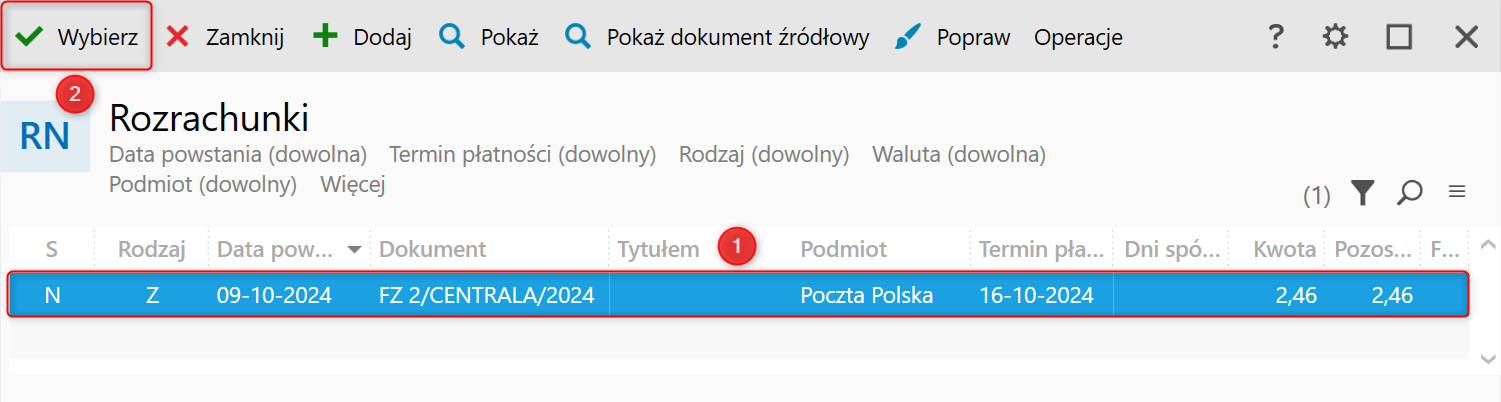1501x402 pixels.
Task: Open the three-line list menu icon
Action: pos(1457,192)
